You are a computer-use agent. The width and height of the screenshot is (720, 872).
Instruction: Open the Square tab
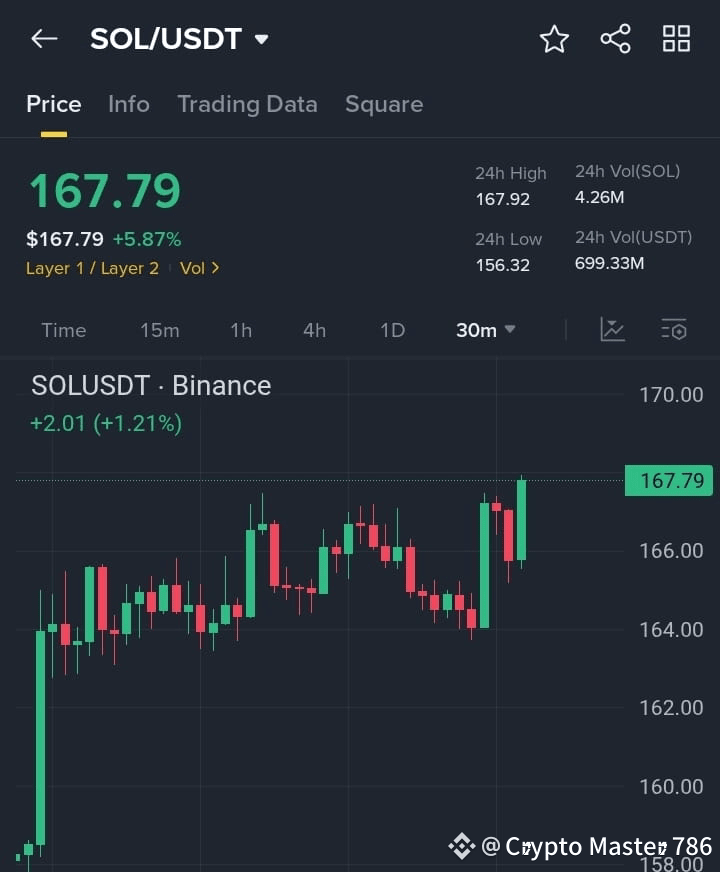(384, 104)
